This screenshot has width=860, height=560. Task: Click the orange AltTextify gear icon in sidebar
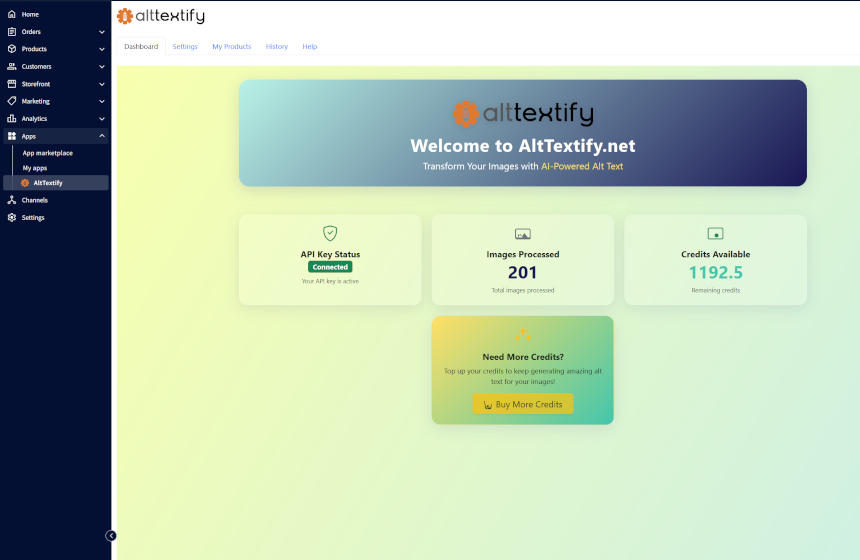[x=25, y=183]
